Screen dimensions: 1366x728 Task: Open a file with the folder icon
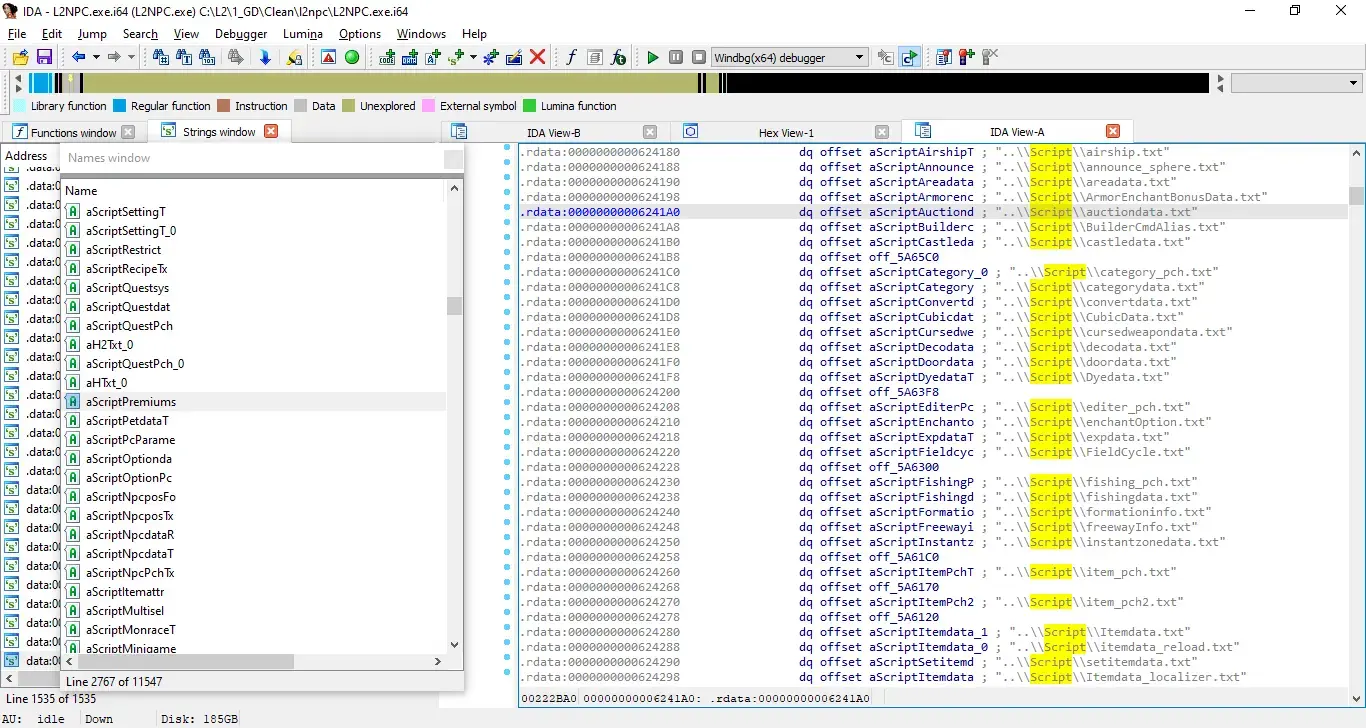click(x=20, y=57)
